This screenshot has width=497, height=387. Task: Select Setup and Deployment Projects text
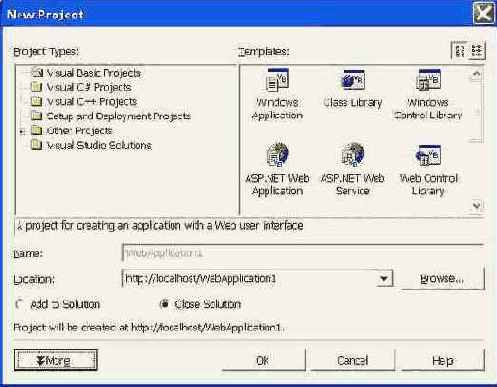(x=118, y=116)
